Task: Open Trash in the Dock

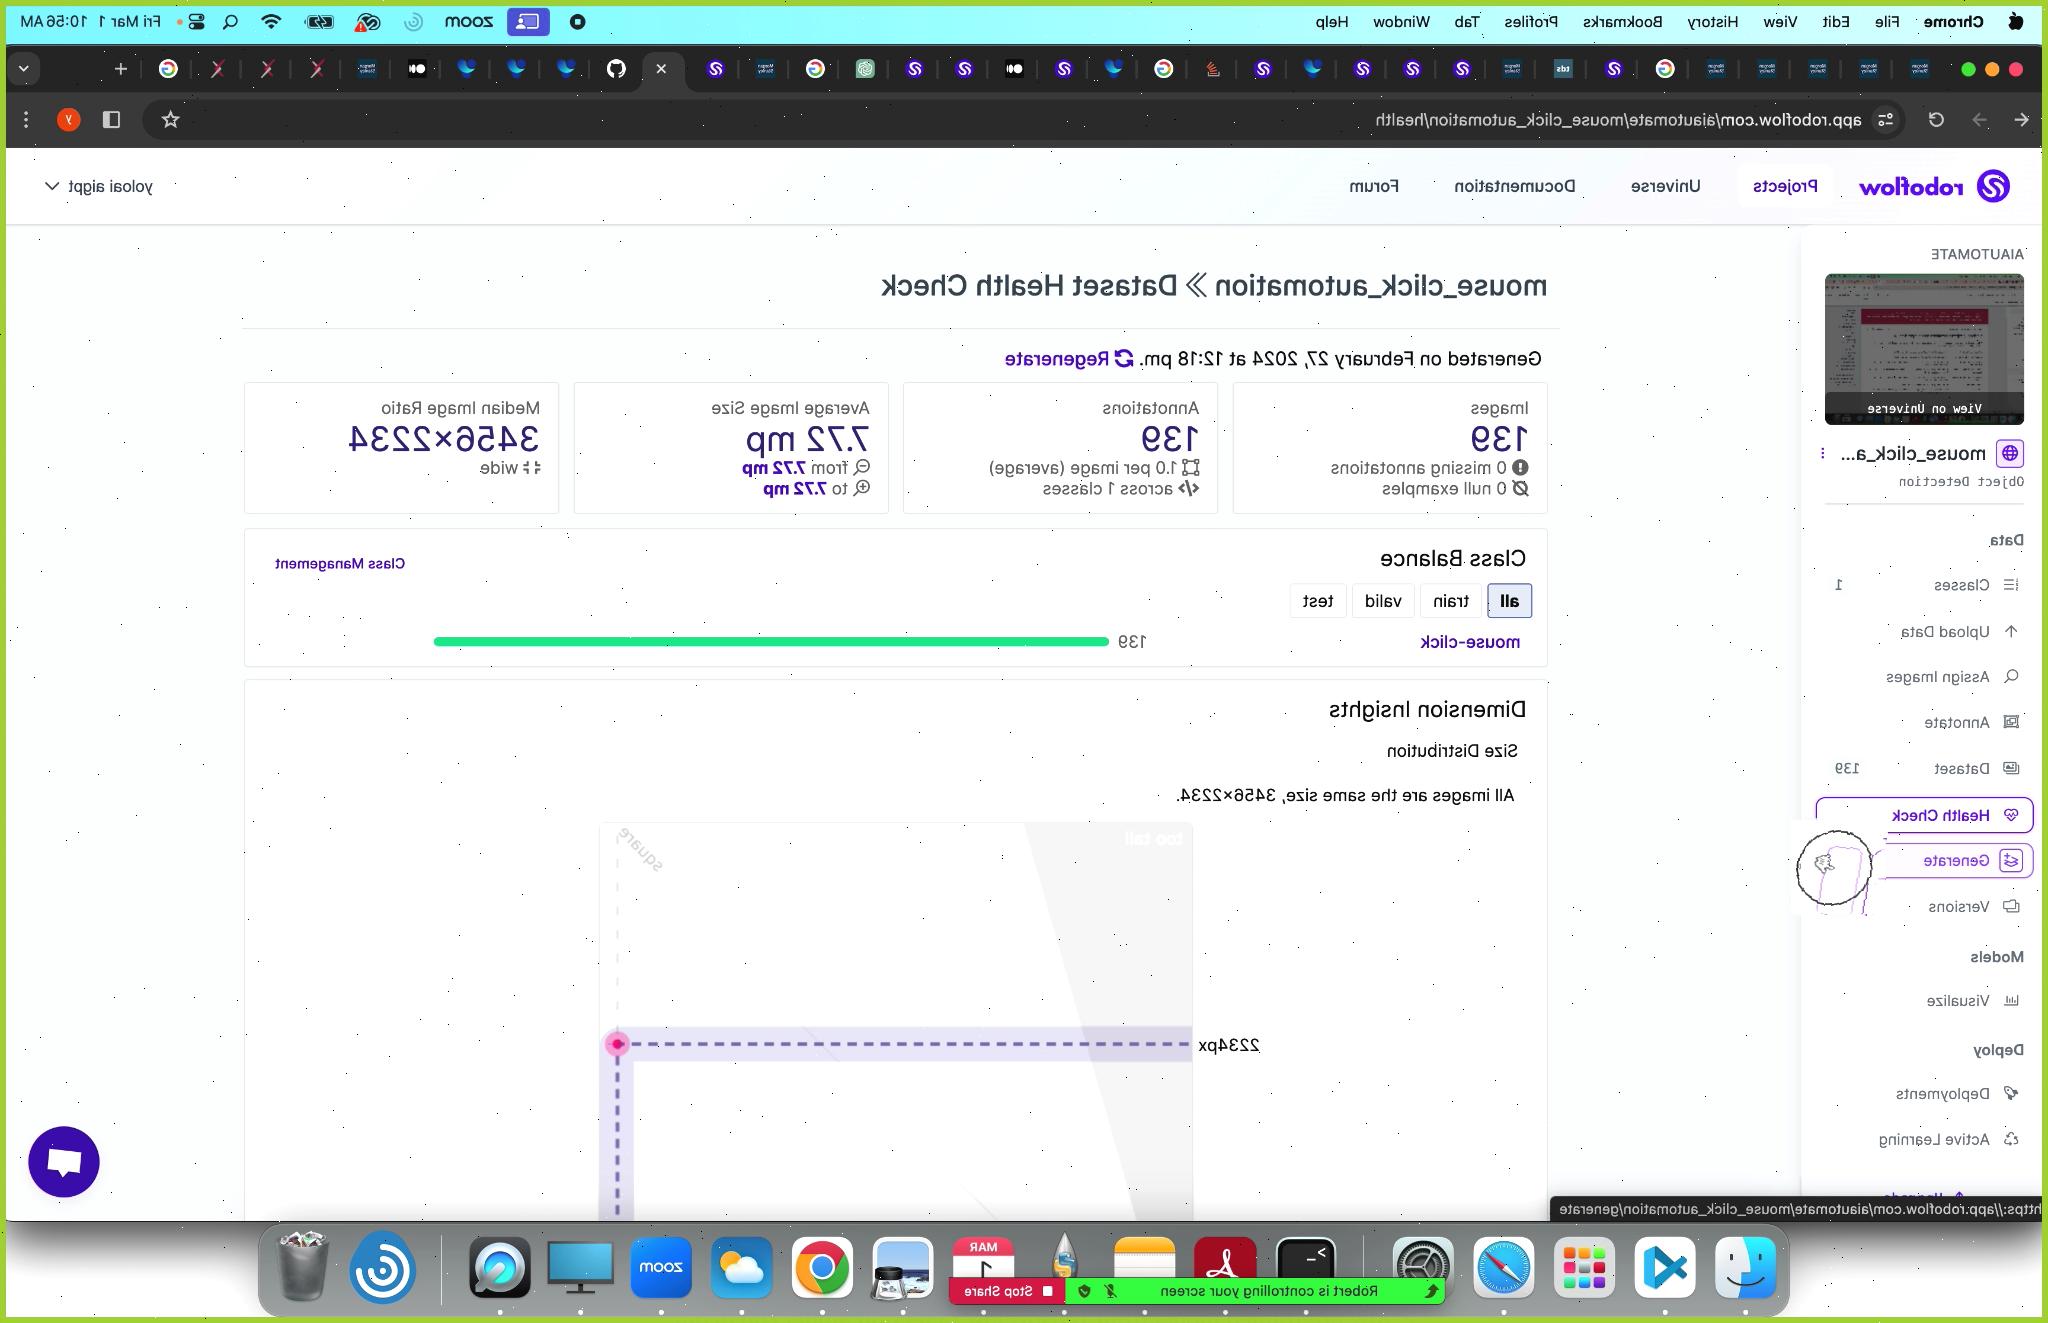Action: click(302, 1268)
